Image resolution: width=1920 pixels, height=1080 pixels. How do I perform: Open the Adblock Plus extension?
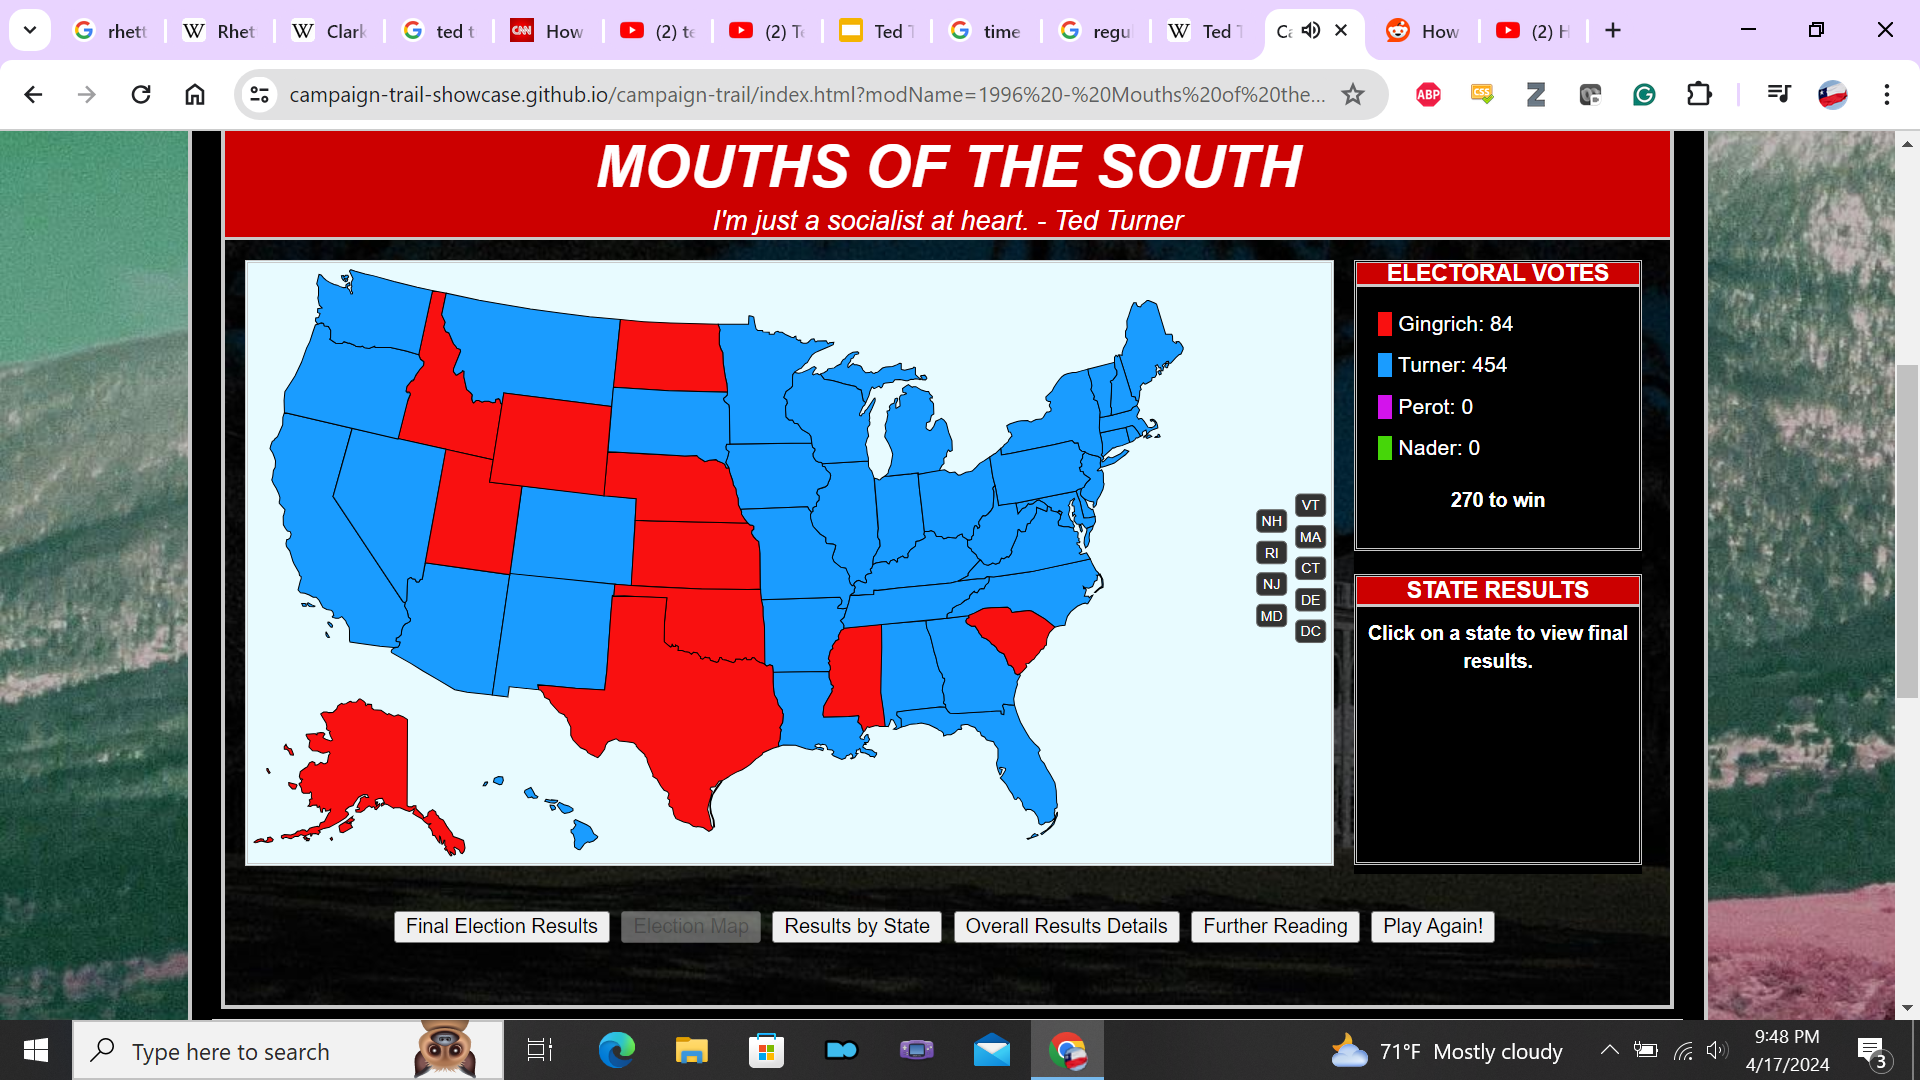(x=1428, y=94)
